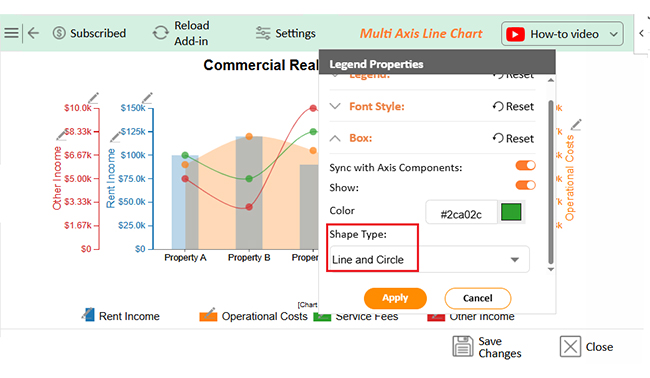Click the Reload Add-in refresh icon
This screenshot has width=650, height=378.
click(x=160, y=33)
